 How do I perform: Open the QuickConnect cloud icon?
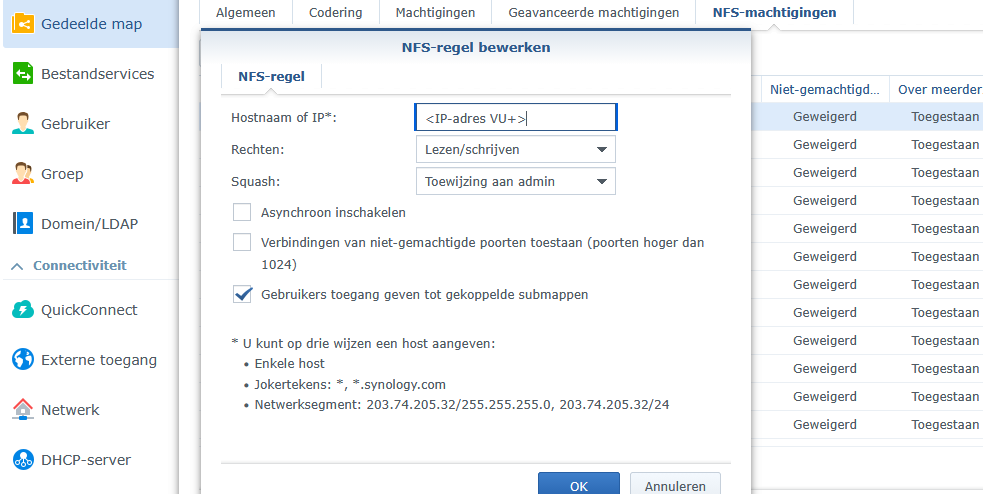coord(23,310)
